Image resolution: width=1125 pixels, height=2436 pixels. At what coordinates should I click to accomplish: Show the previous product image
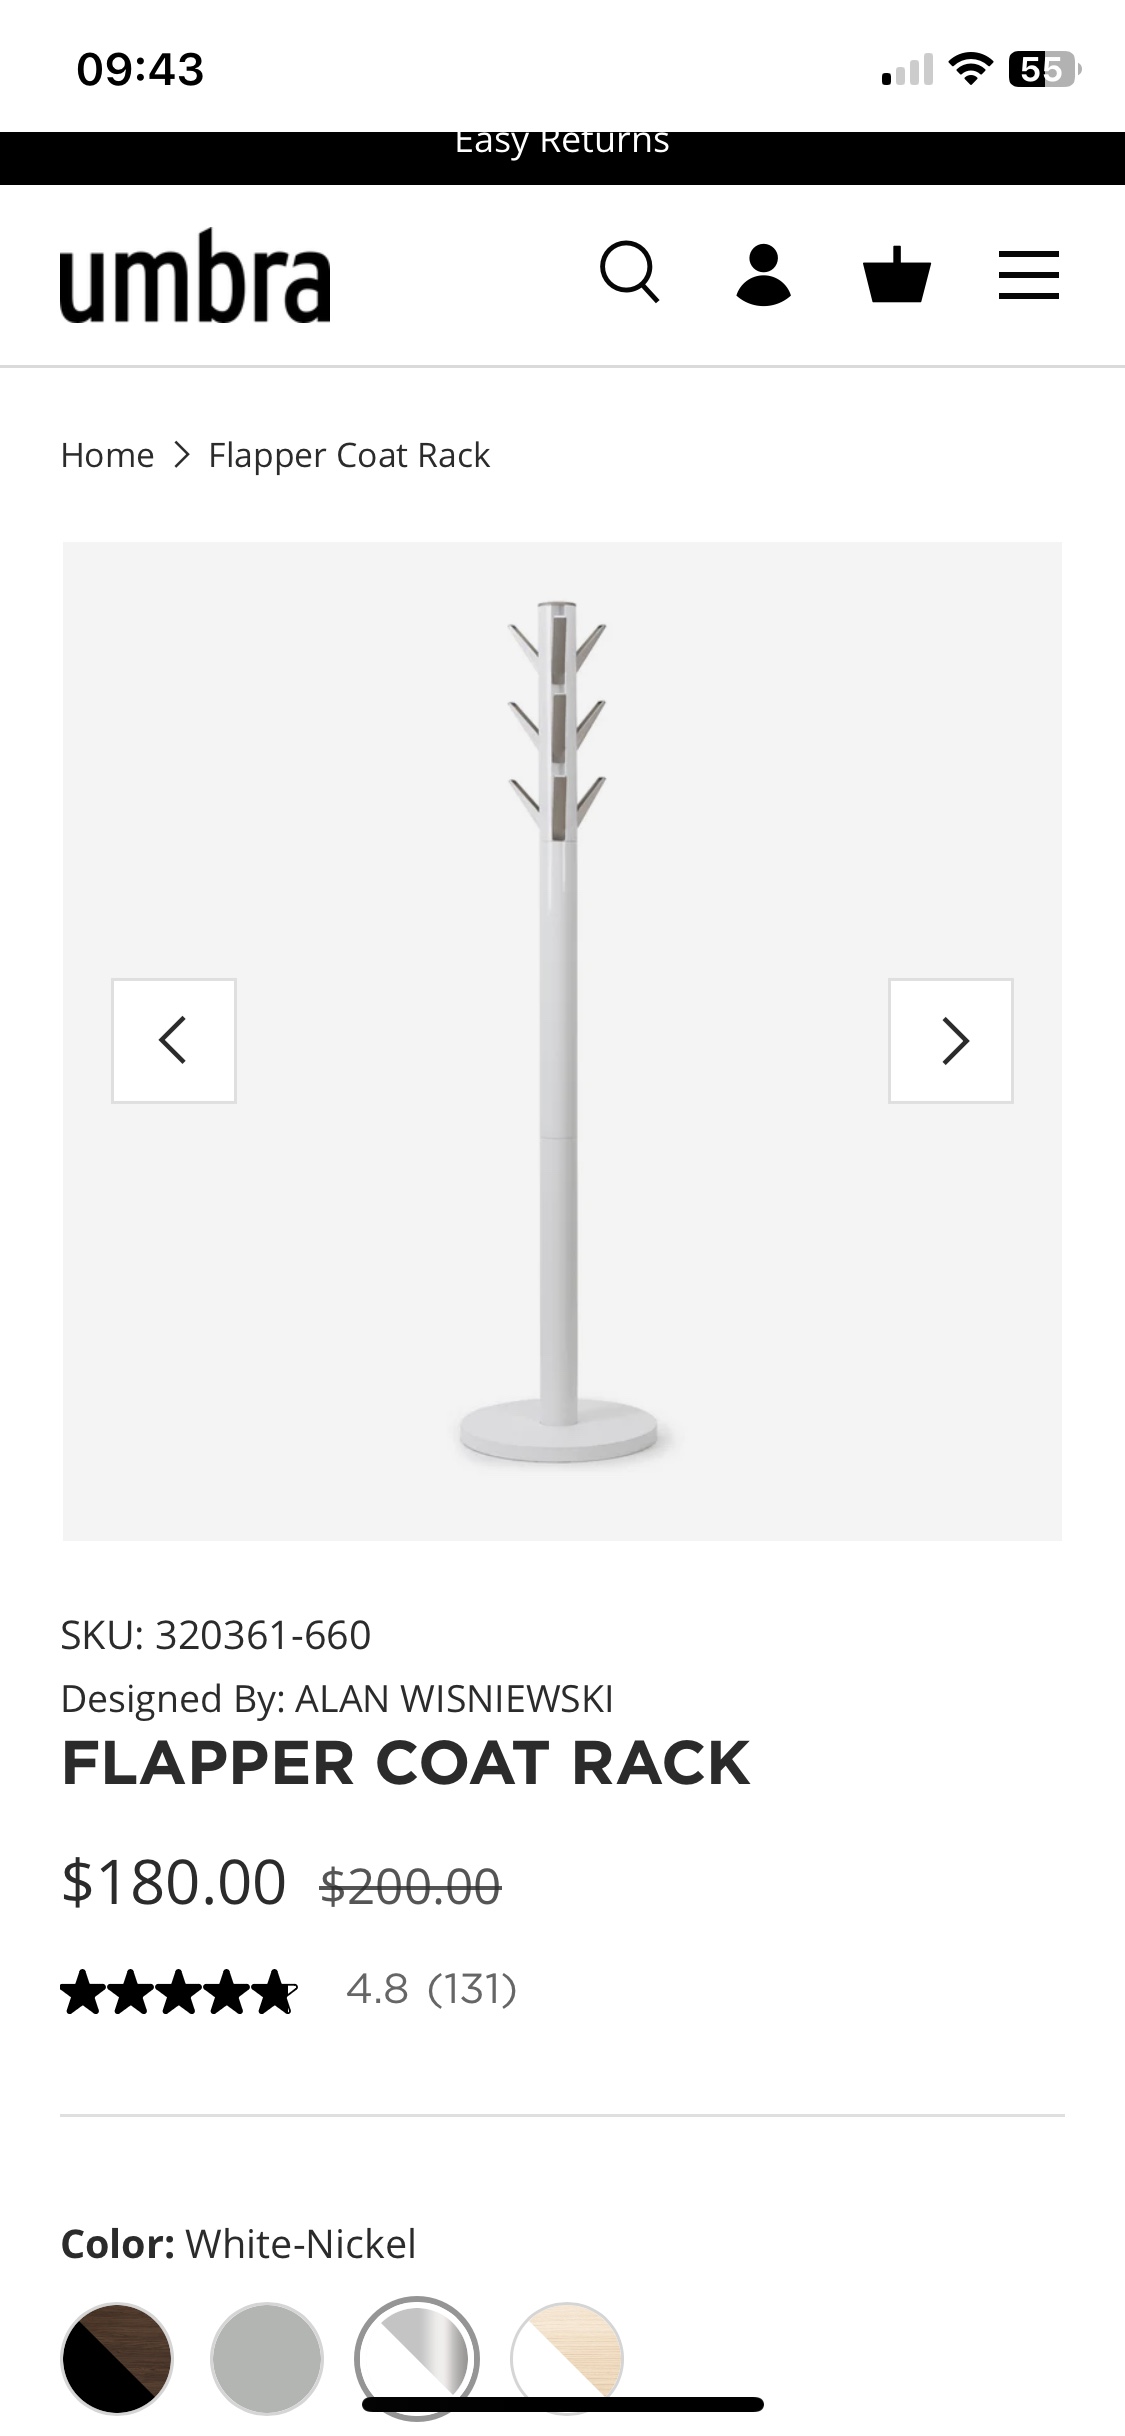(174, 1040)
